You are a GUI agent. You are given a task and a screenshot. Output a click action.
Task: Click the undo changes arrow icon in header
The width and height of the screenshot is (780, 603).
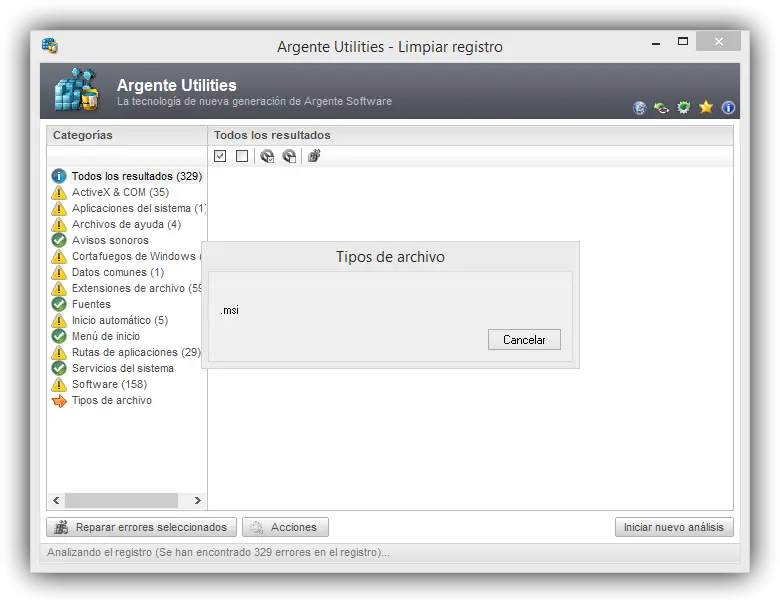point(662,107)
